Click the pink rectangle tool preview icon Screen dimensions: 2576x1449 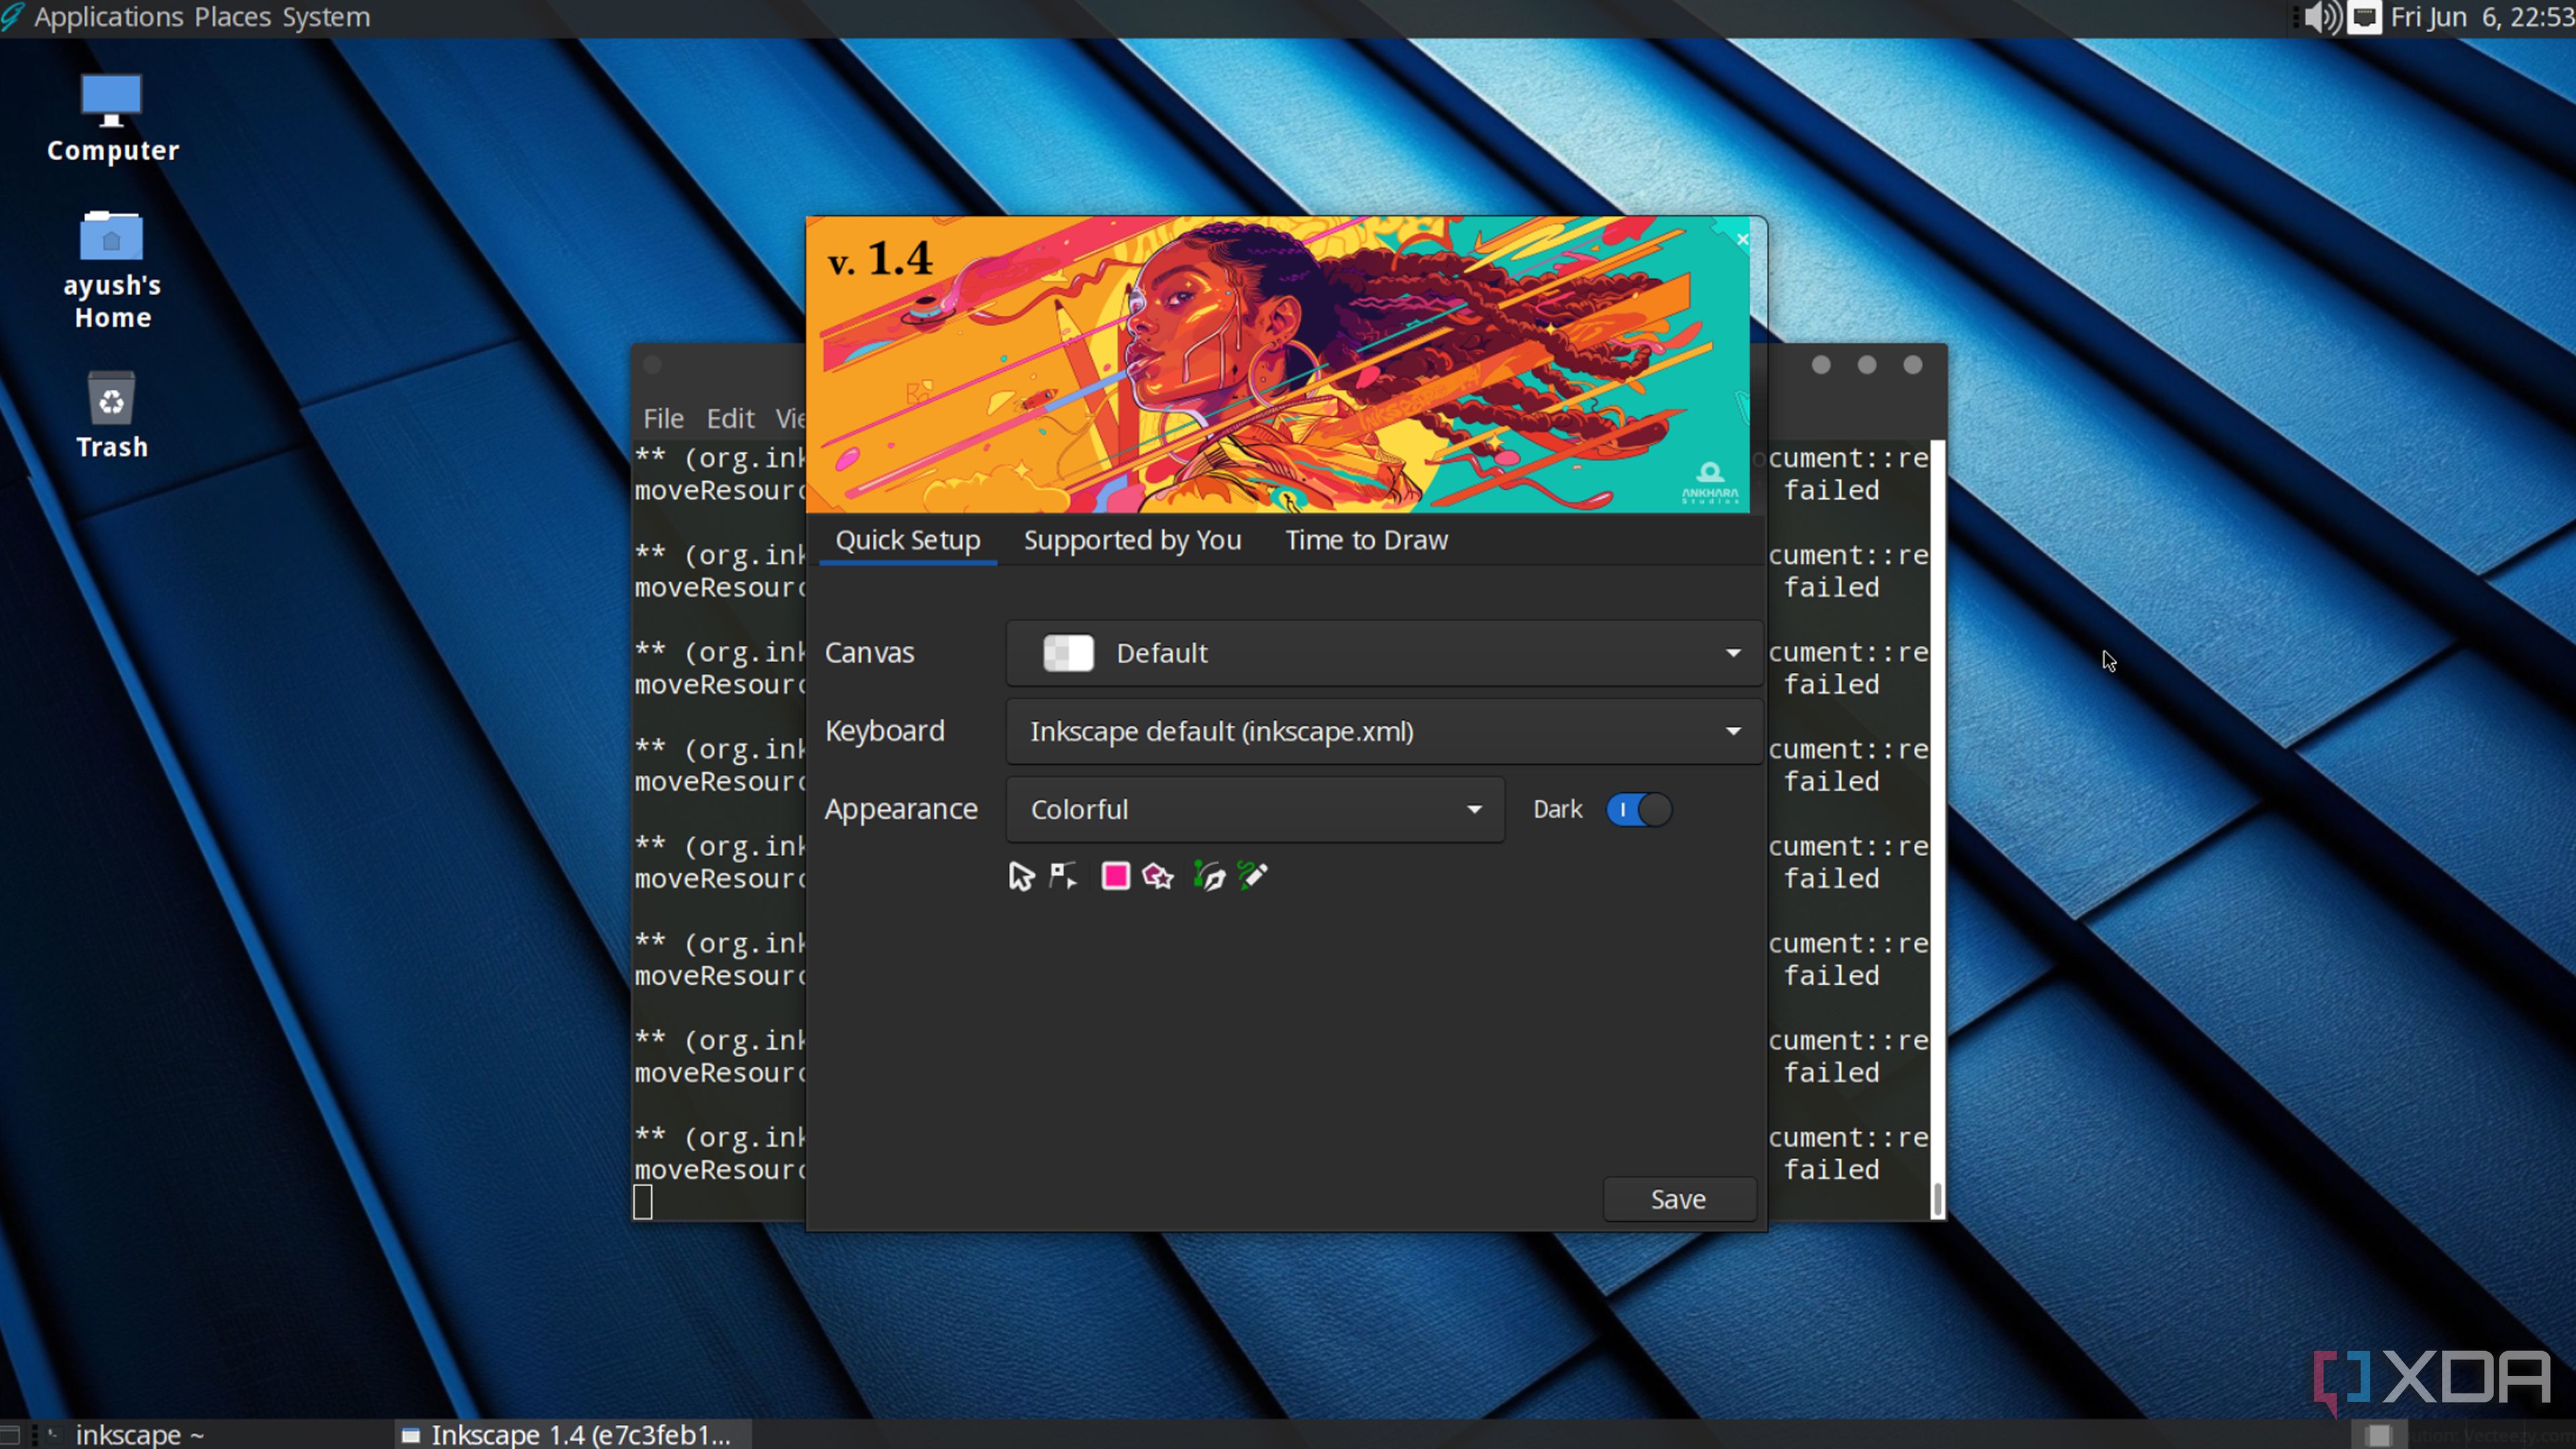tap(1115, 876)
